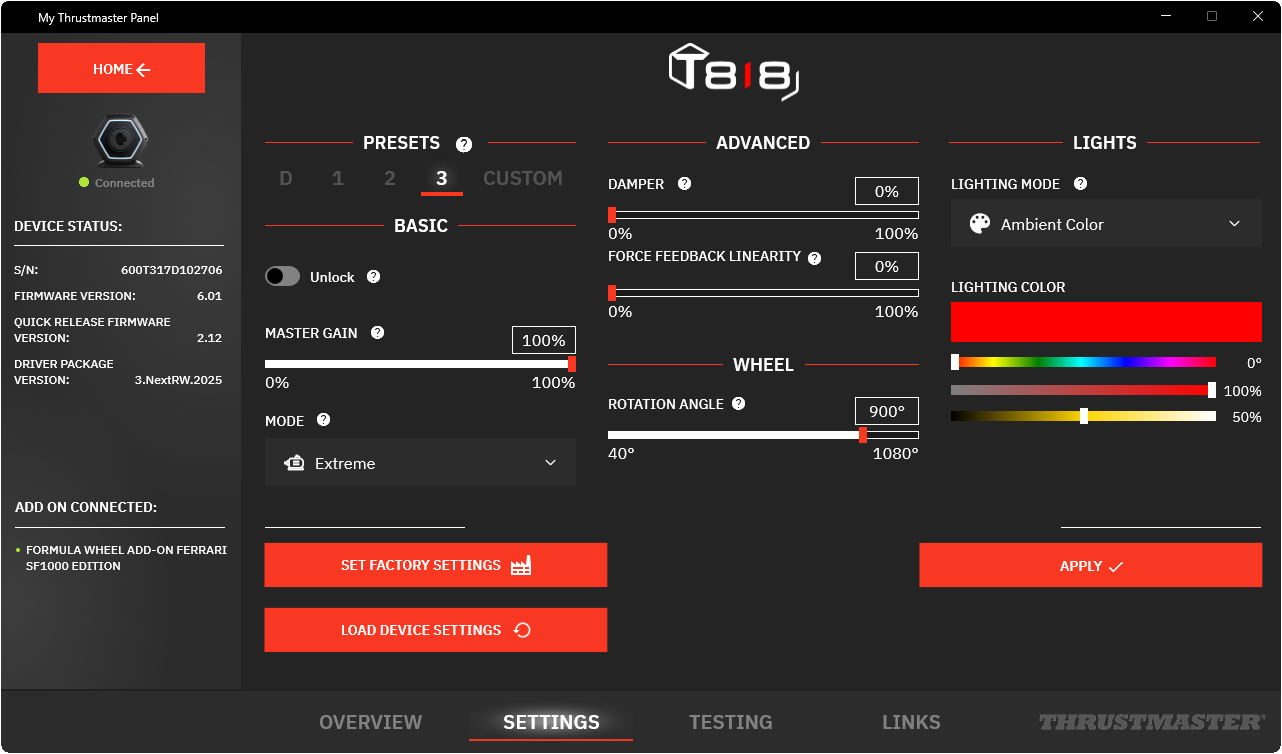
Task: Switch to the Testing tab
Action: (x=730, y=722)
